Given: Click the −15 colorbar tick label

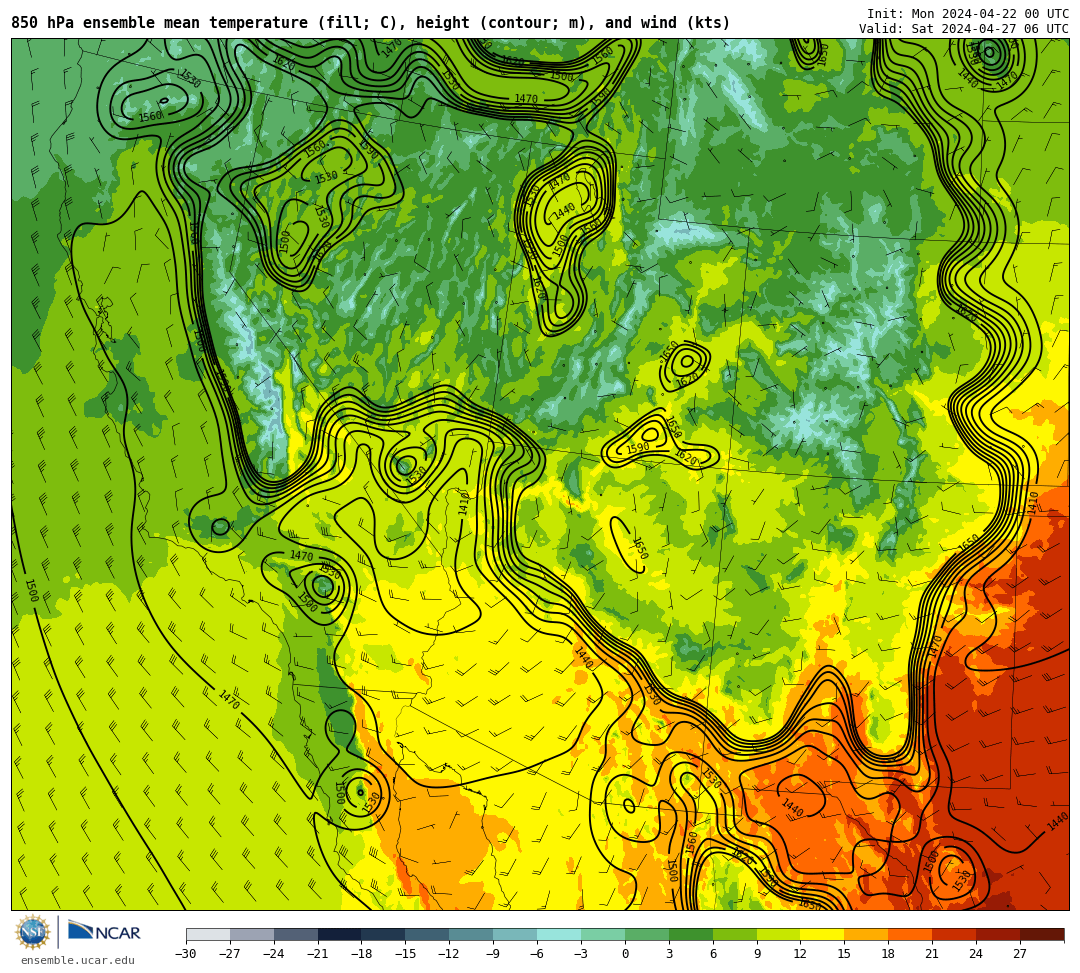Looking at the screenshot, I should point(406,954).
